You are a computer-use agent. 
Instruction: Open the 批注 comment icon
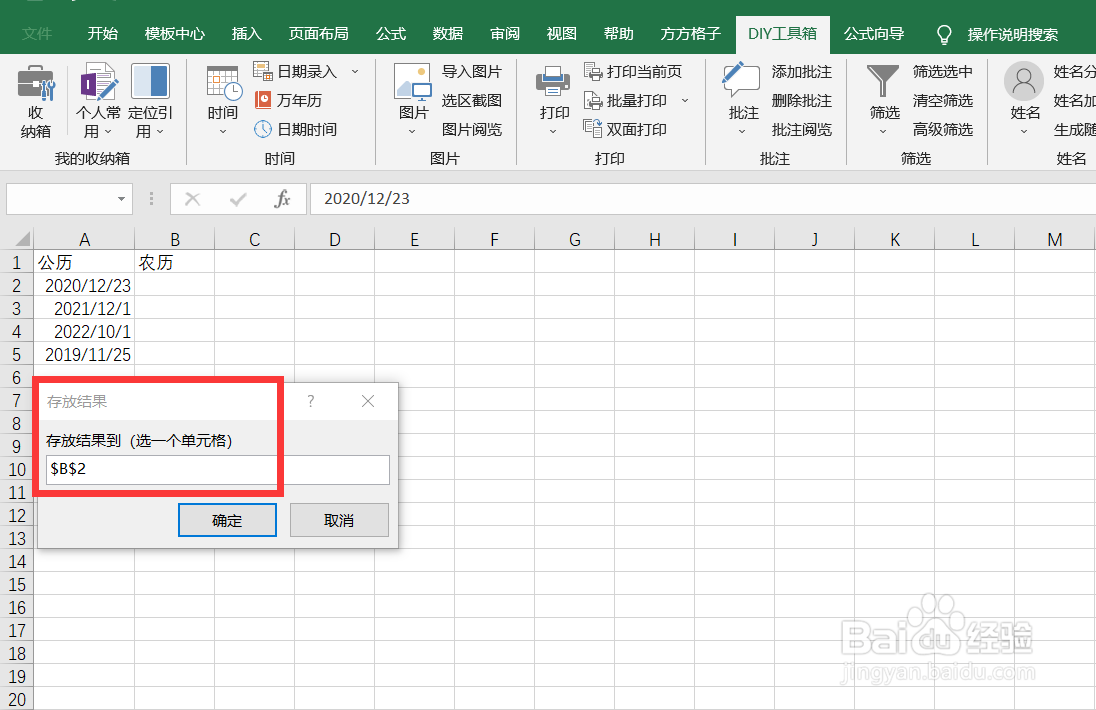click(x=741, y=80)
